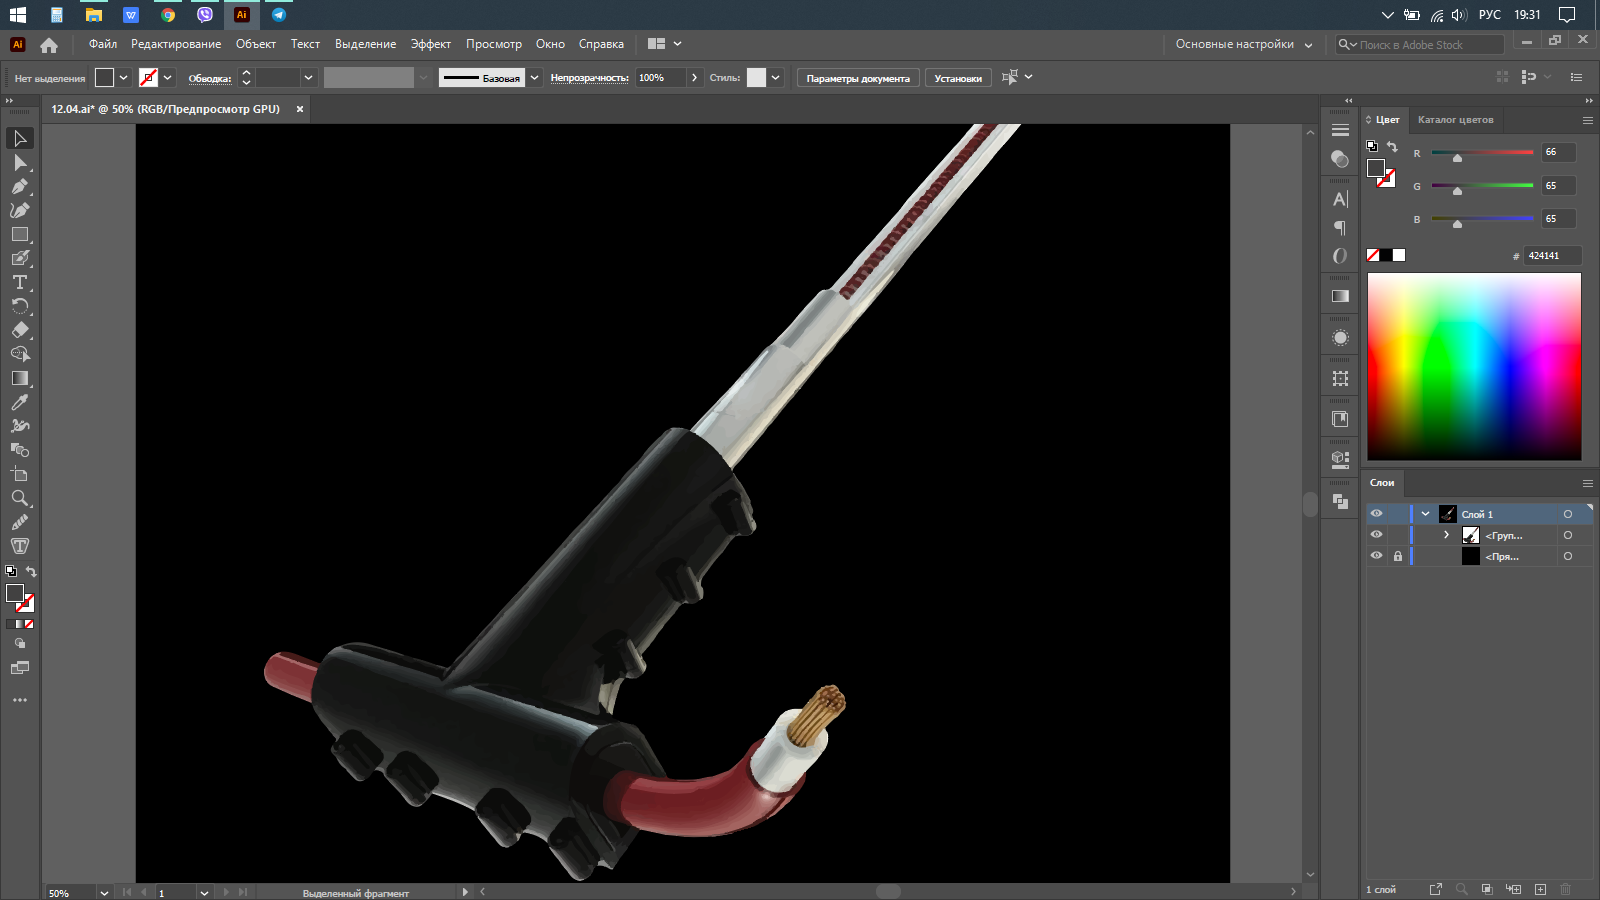Screen dimensions: 1600x900
Task: Click Непрозрачность opacity link
Action: click(590, 77)
